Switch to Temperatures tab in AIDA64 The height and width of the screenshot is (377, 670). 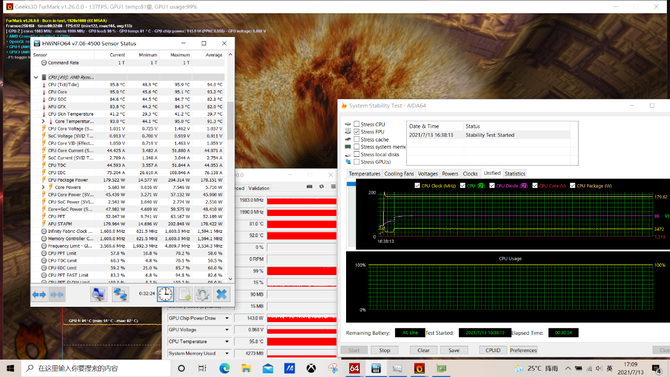point(364,174)
